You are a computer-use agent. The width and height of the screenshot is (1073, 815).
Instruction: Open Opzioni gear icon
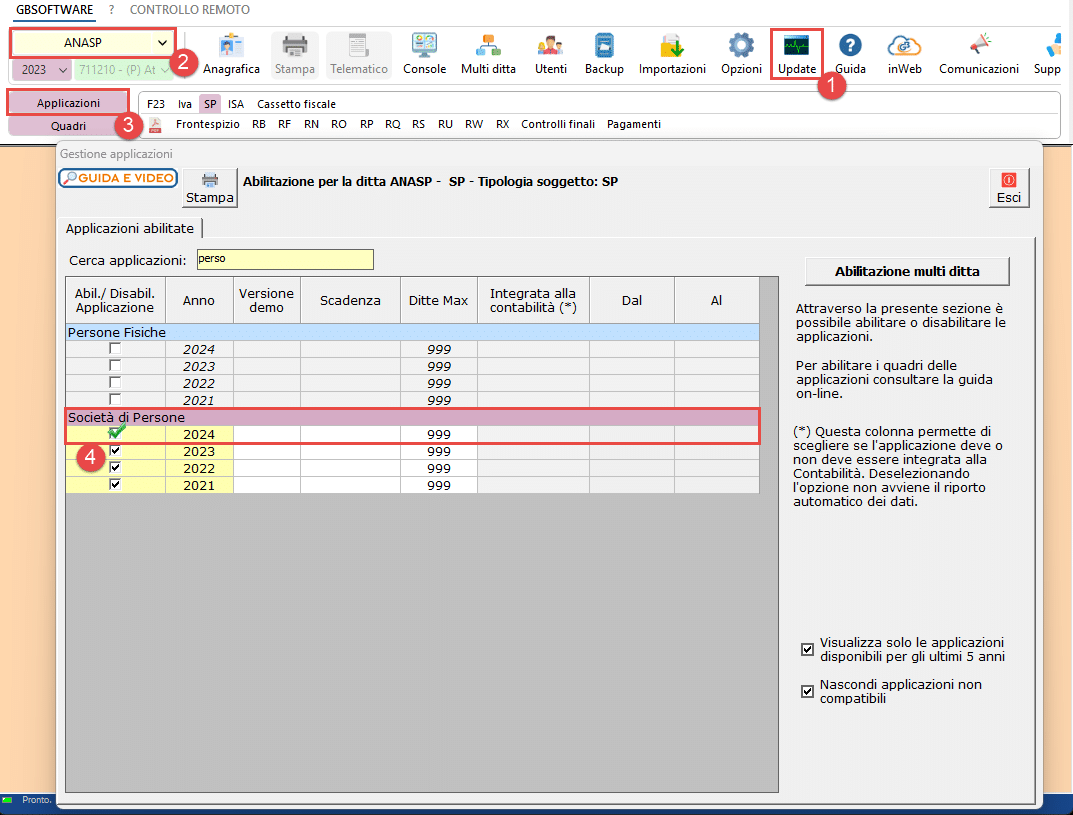(741, 54)
